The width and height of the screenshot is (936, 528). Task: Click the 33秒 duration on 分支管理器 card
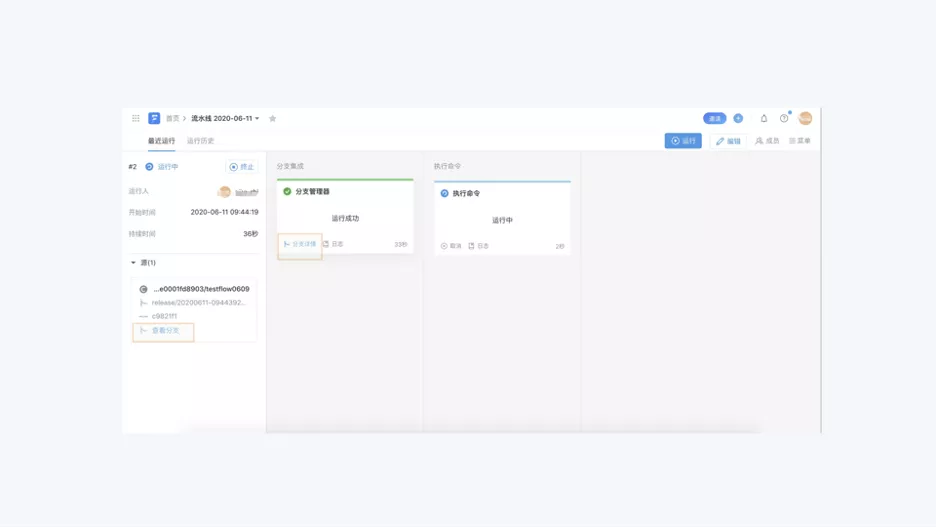click(401, 245)
